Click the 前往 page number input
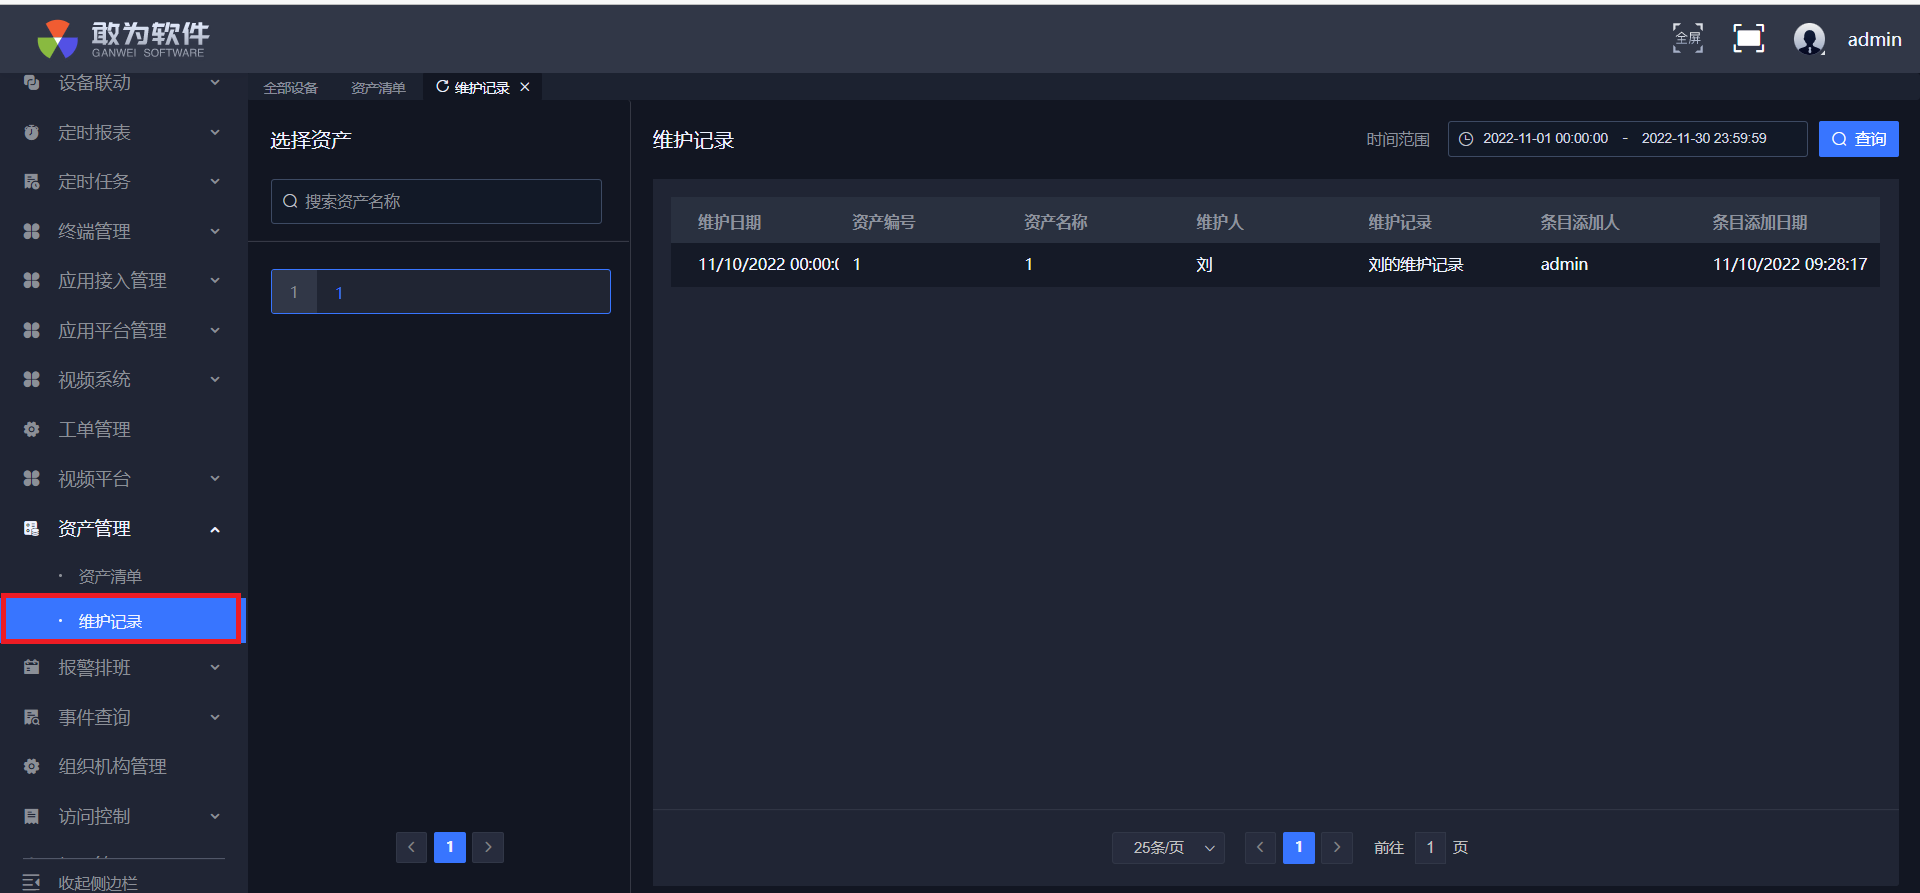This screenshot has height=893, width=1920. (1430, 848)
